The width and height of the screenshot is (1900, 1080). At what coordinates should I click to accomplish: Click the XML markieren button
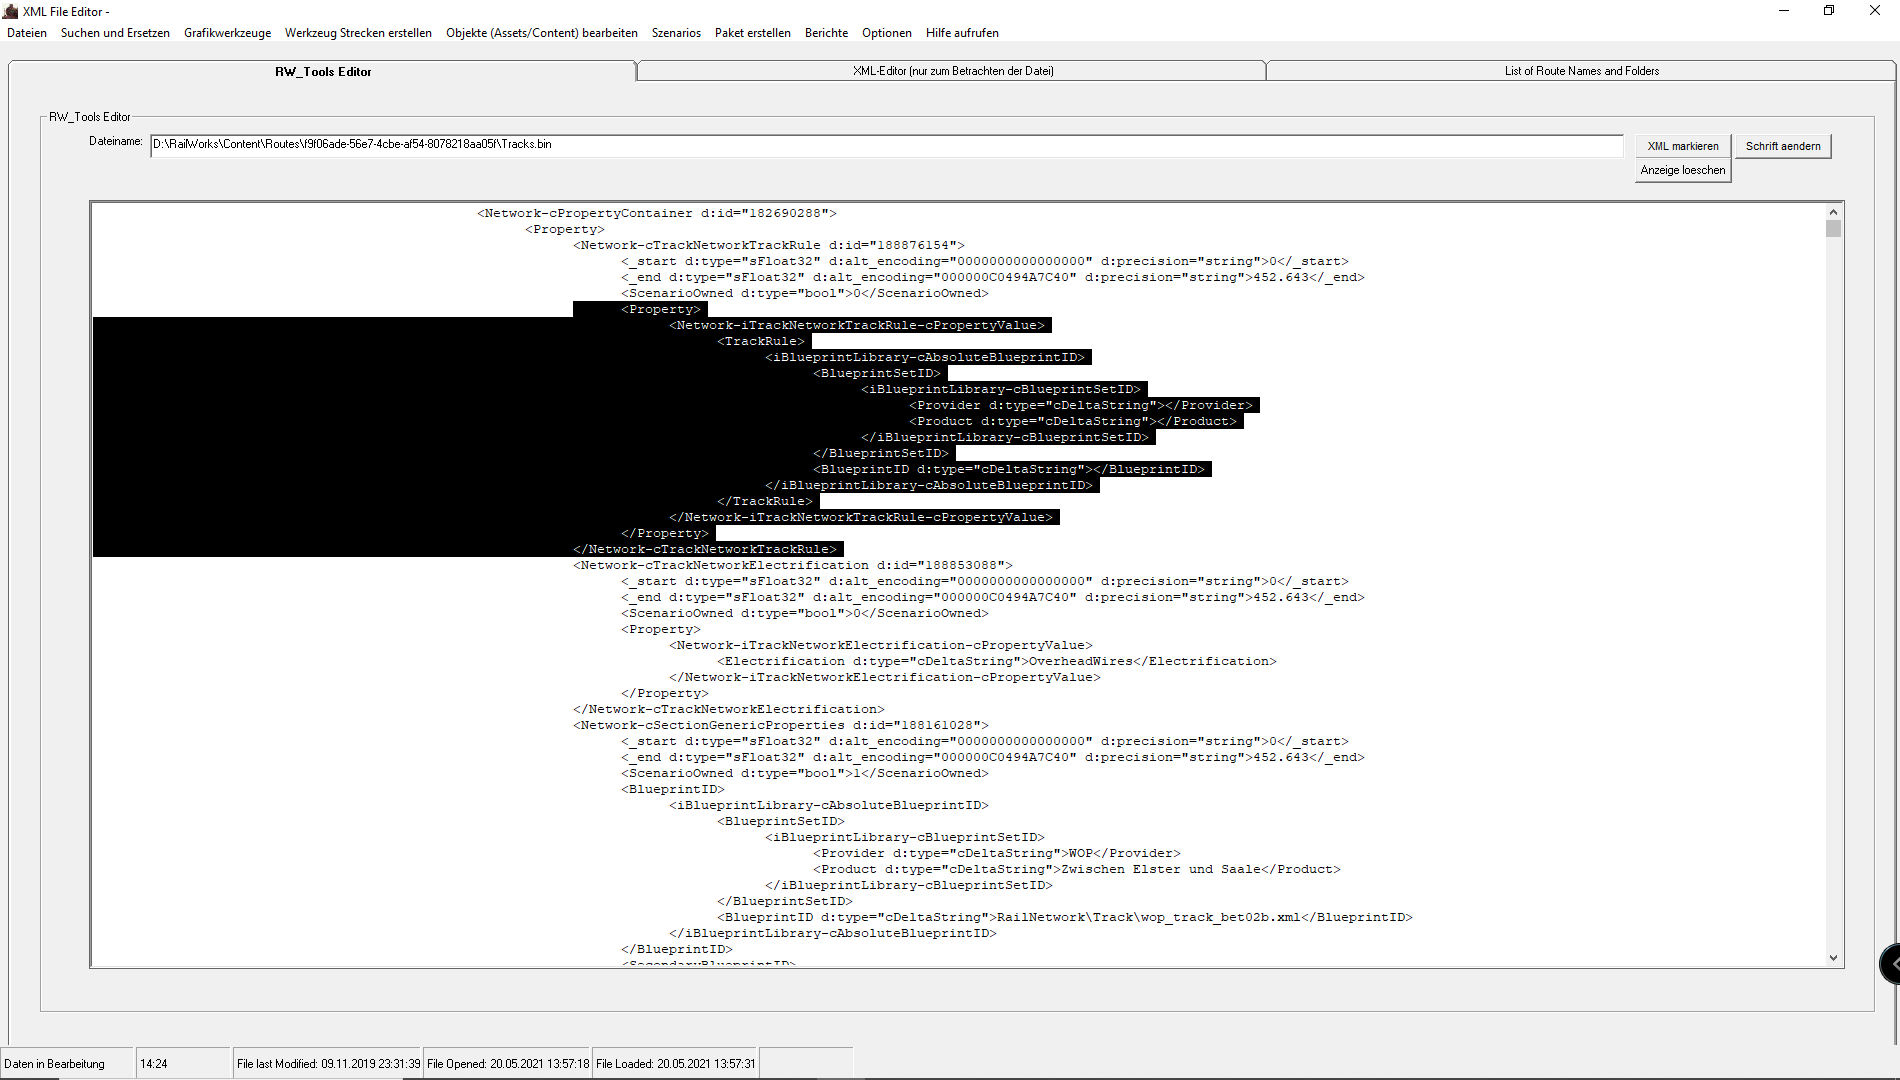tap(1683, 146)
